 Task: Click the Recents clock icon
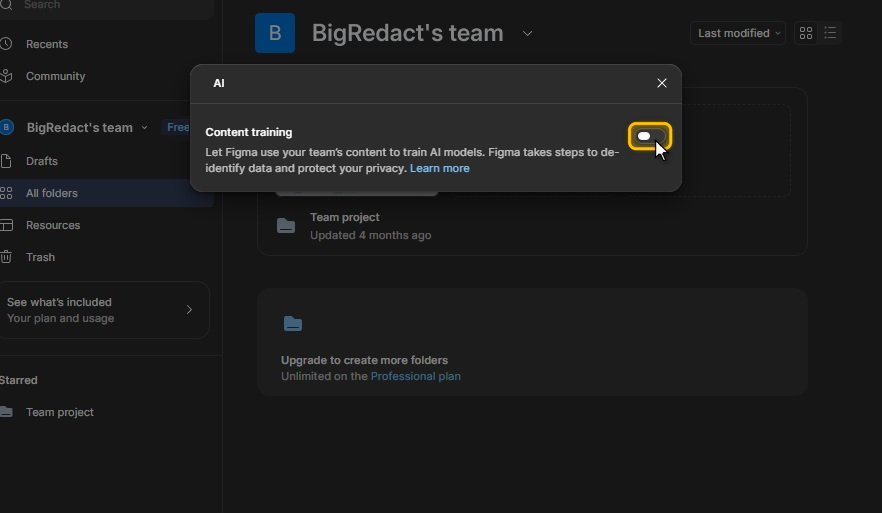[x=6, y=44]
